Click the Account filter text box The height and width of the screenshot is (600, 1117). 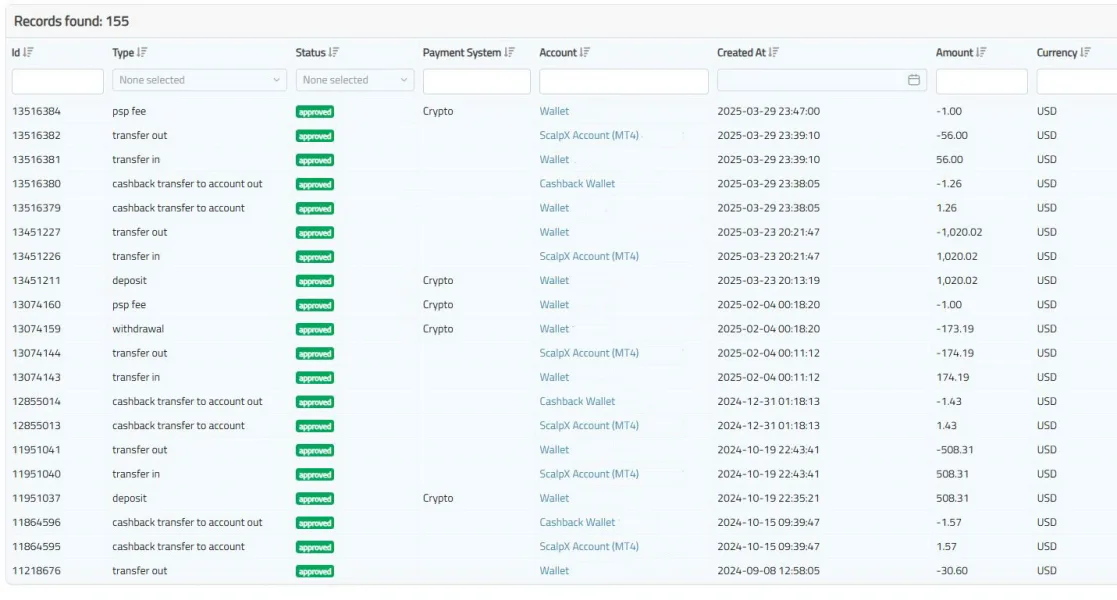(x=623, y=81)
